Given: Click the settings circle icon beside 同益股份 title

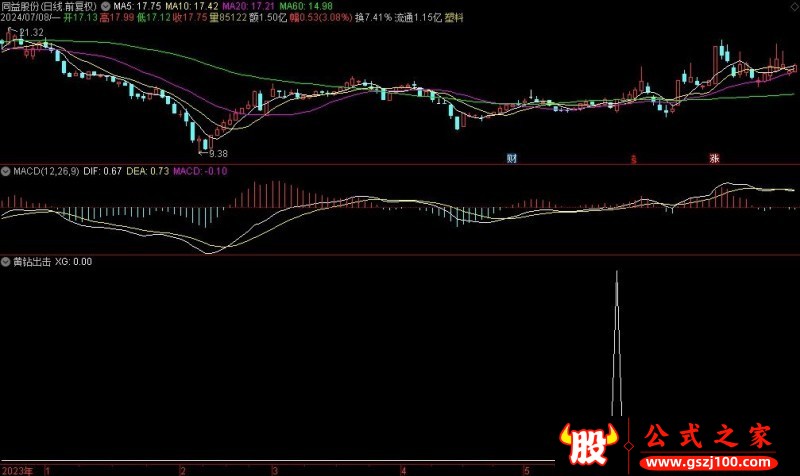Looking at the screenshot, I should (107, 6).
